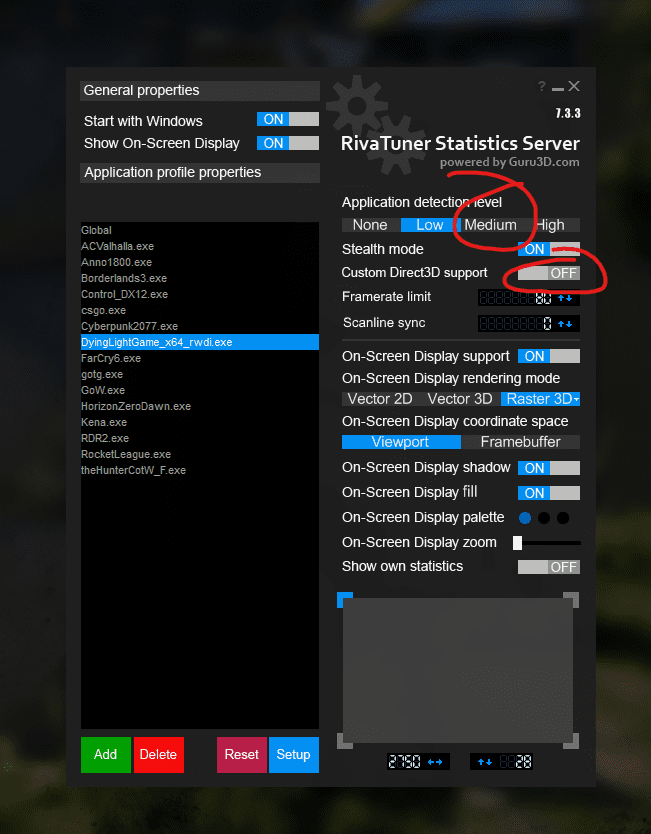Select csgo.exe profile
The image size is (651, 834).
click(200, 310)
